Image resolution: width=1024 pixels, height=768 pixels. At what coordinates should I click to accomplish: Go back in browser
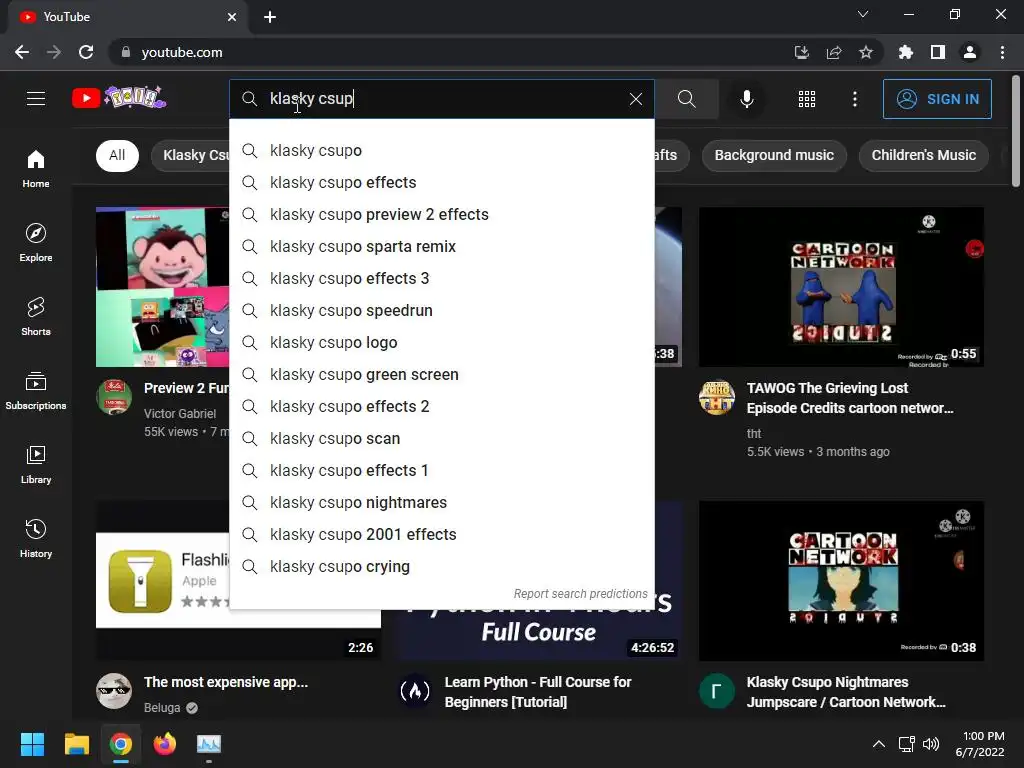tap(22, 52)
